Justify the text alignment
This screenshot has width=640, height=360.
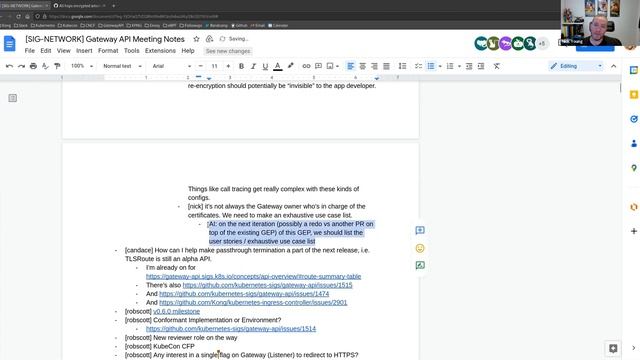click(x=386, y=66)
